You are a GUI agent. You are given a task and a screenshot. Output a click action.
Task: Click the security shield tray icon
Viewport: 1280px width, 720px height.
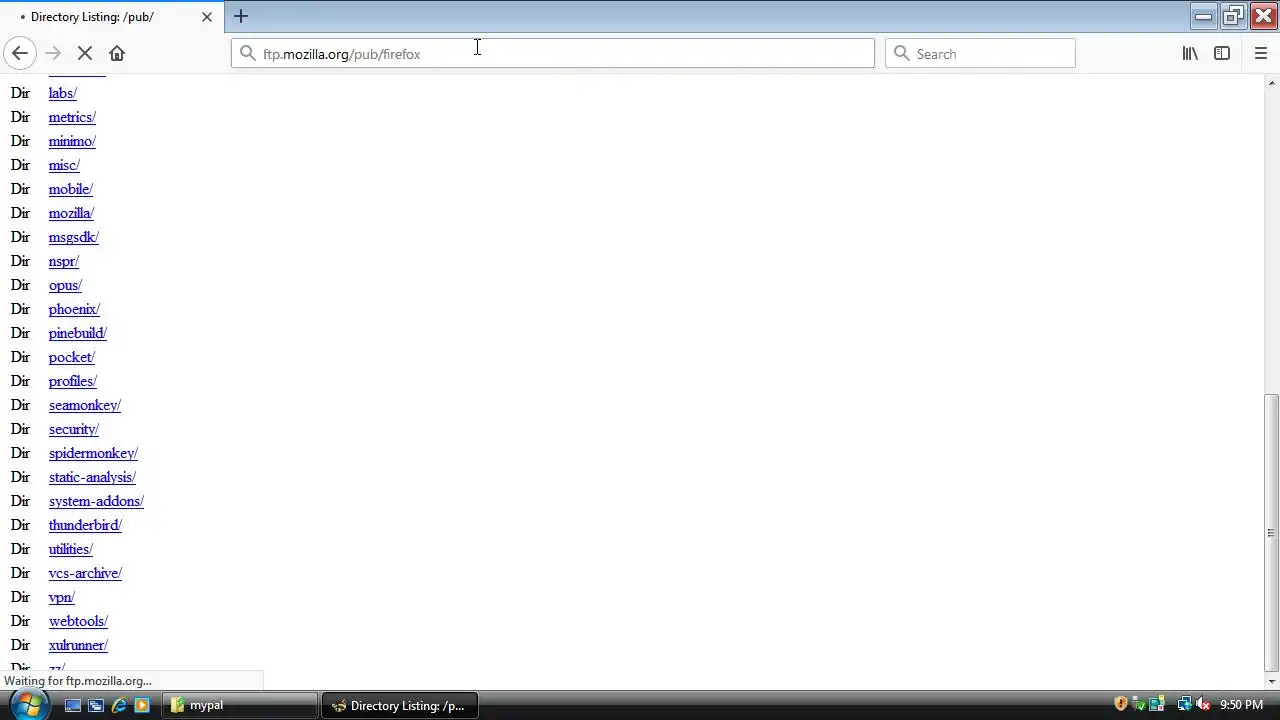(1121, 704)
